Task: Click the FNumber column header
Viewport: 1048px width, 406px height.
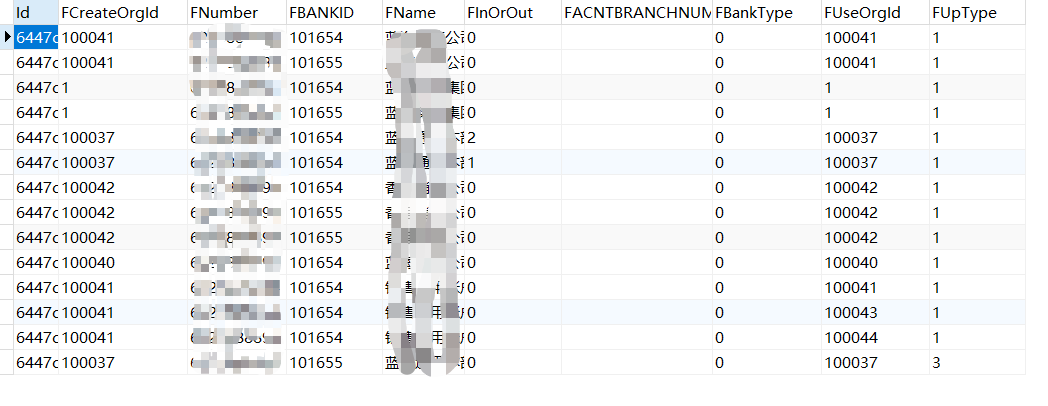Action: point(236,13)
